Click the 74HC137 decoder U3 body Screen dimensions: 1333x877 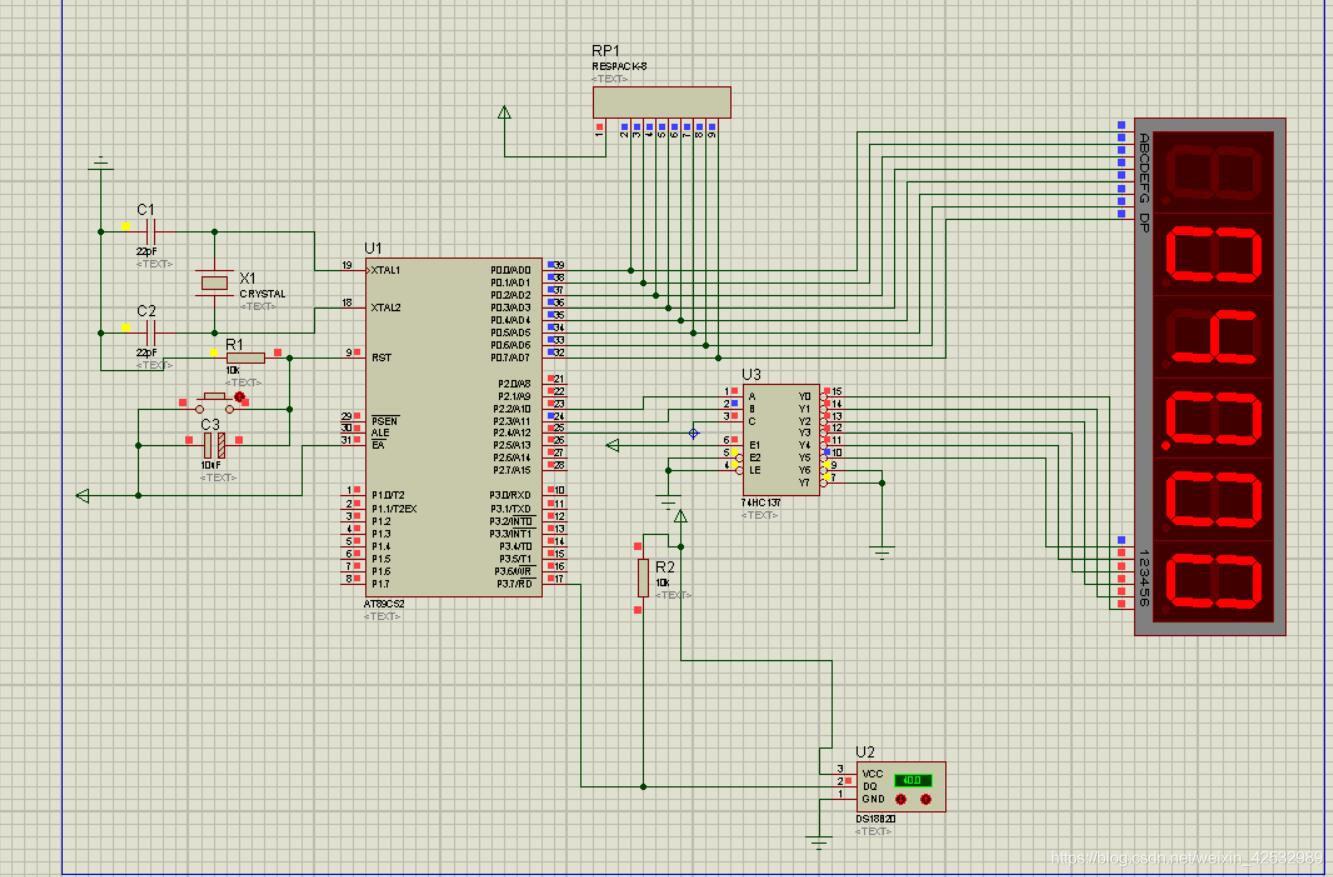(x=780, y=439)
